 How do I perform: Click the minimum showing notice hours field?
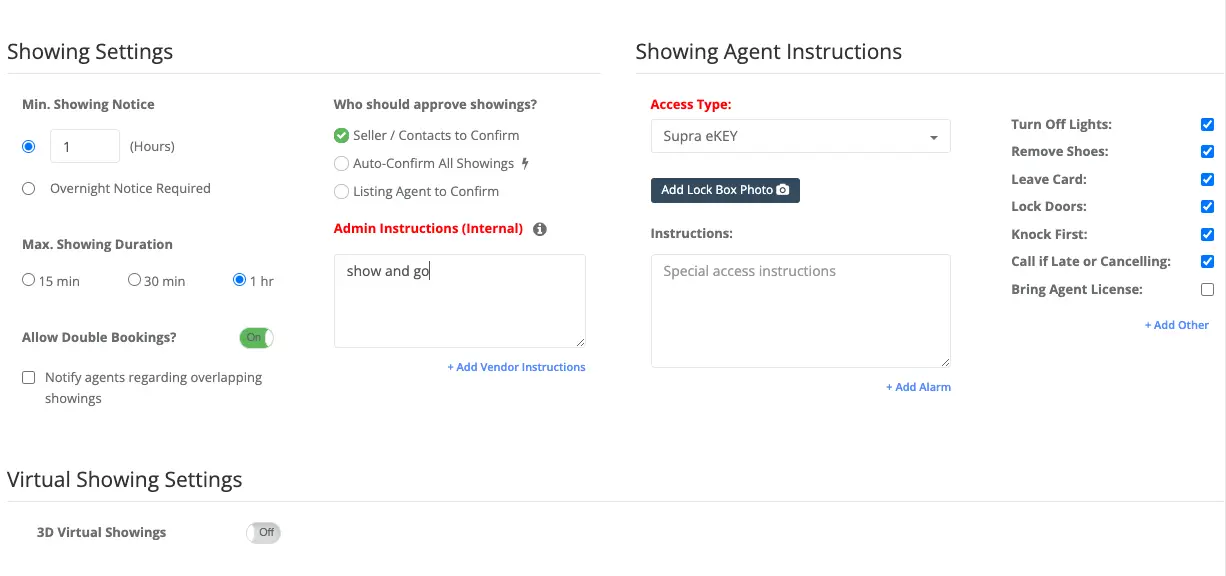84,146
